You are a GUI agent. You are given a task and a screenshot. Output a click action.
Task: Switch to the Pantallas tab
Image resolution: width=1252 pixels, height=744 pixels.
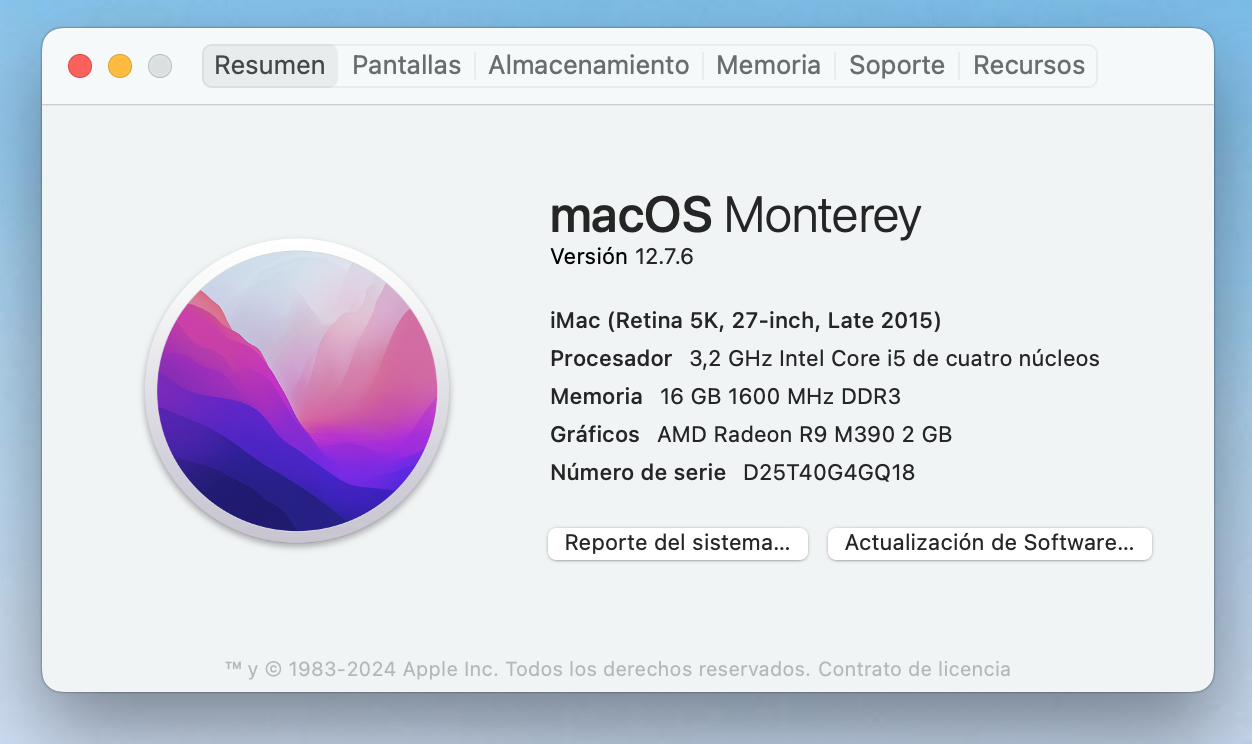coord(406,66)
